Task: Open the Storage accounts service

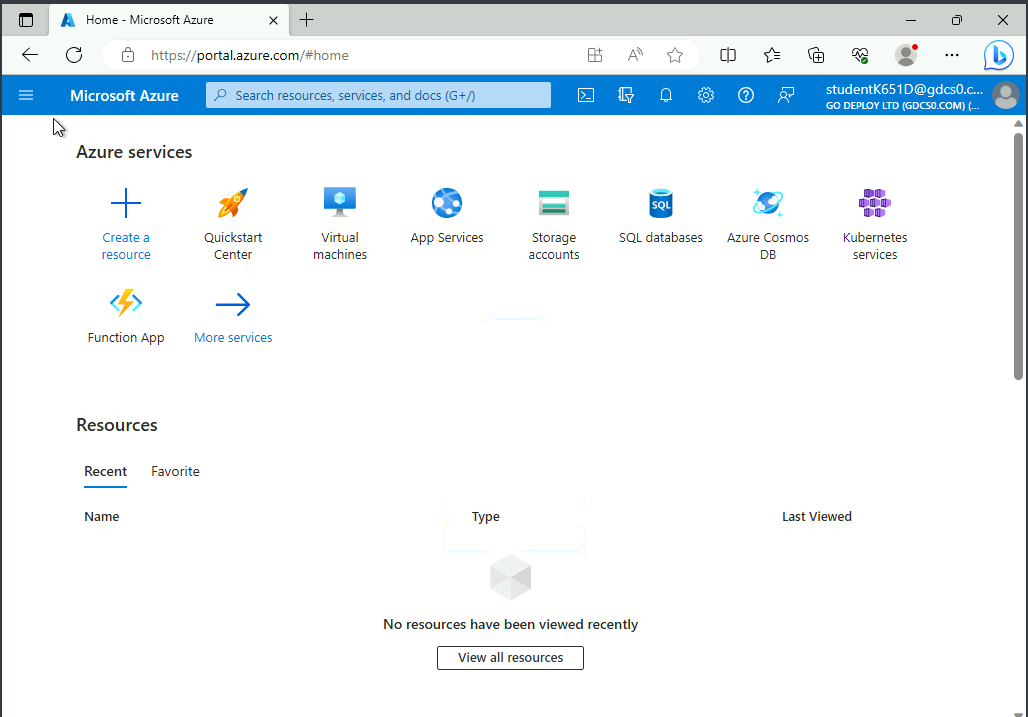Action: point(553,203)
